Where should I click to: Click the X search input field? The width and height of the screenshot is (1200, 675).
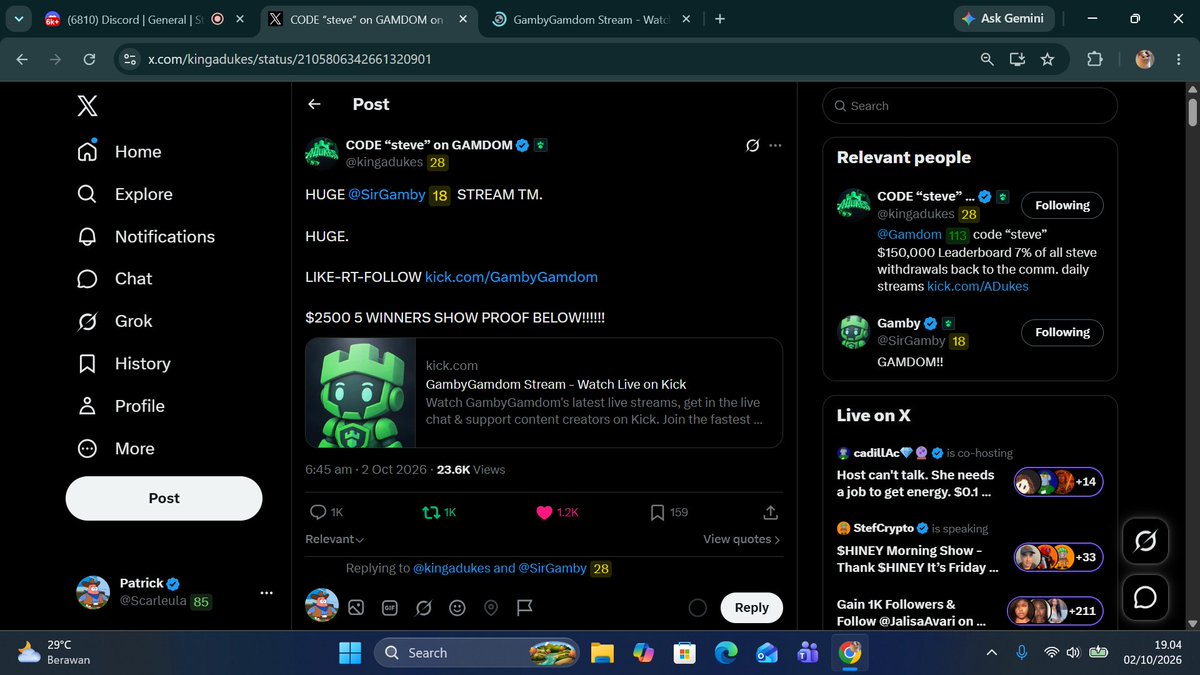pos(970,106)
